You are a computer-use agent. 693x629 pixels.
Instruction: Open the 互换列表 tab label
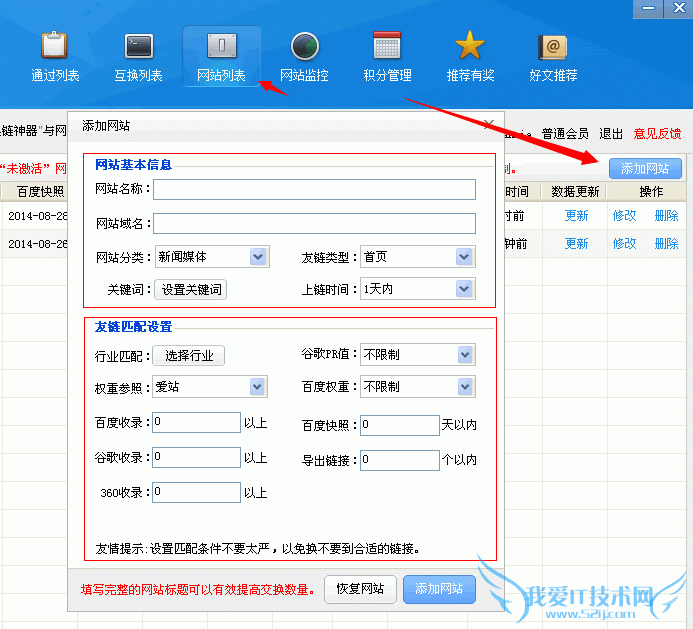pyautogui.click(x=138, y=75)
